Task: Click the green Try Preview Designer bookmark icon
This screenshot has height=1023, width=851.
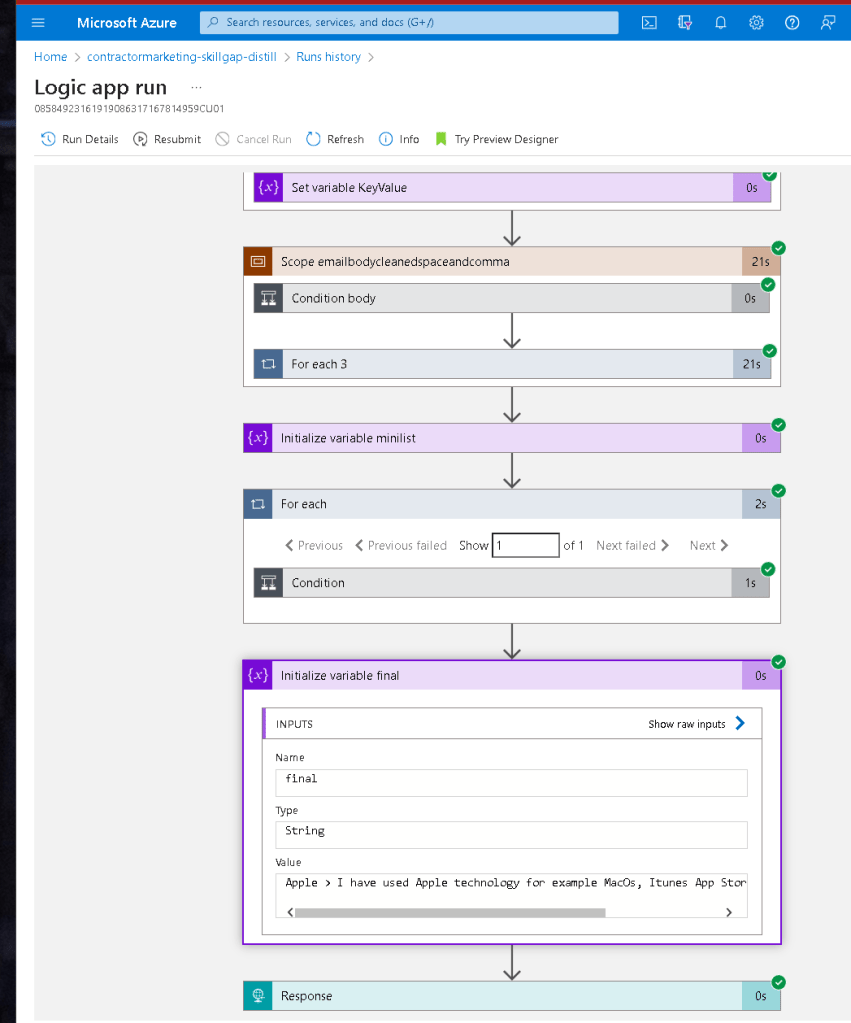Action: tap(441, 139)
